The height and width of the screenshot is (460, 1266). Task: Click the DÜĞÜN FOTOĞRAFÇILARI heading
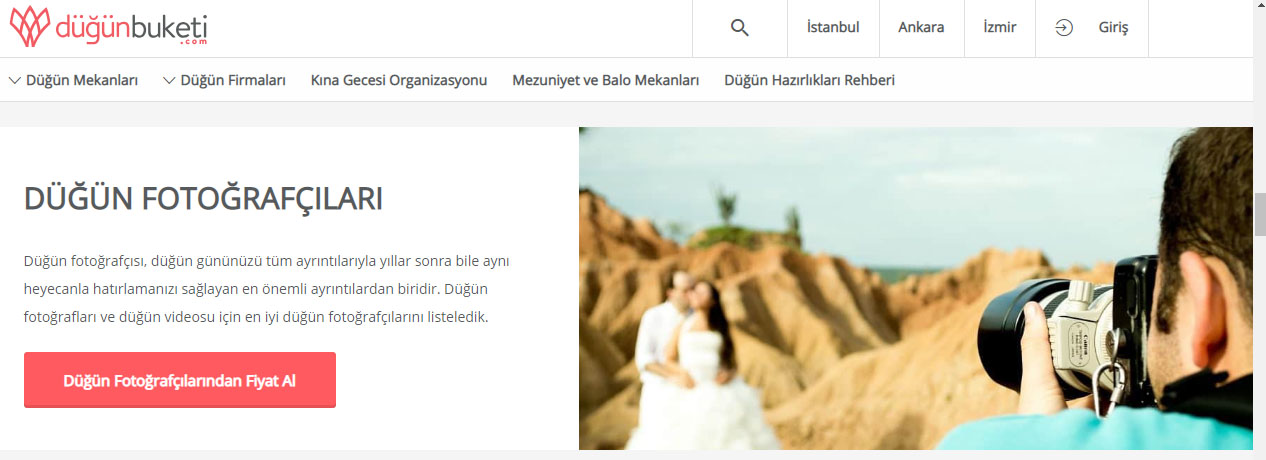click(203, 199)
